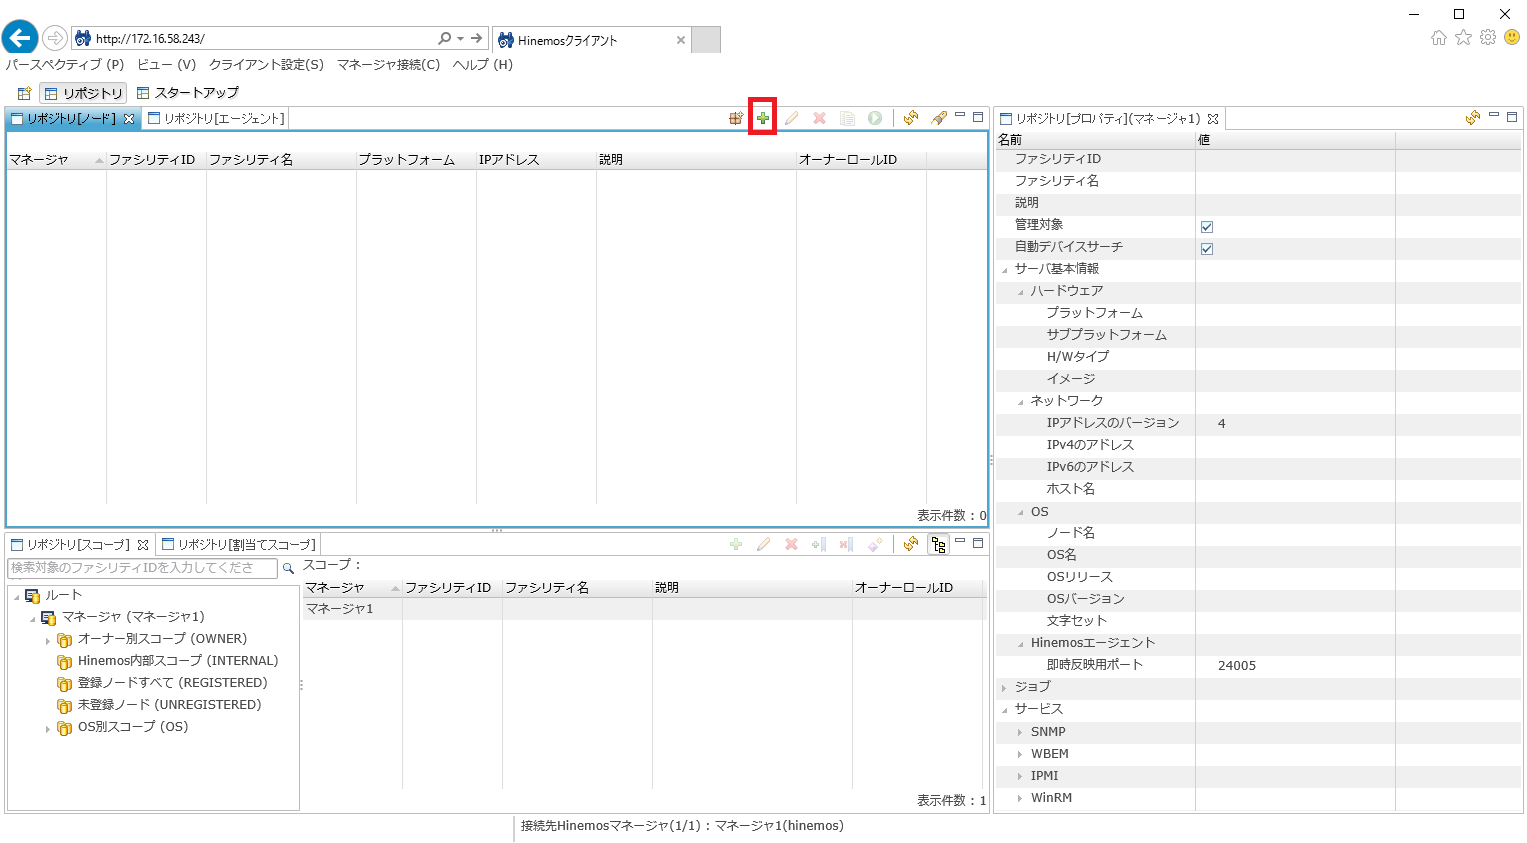Switch to リポジトリ[エージェント] tab
1527x843 pixels.
[216, 118]
